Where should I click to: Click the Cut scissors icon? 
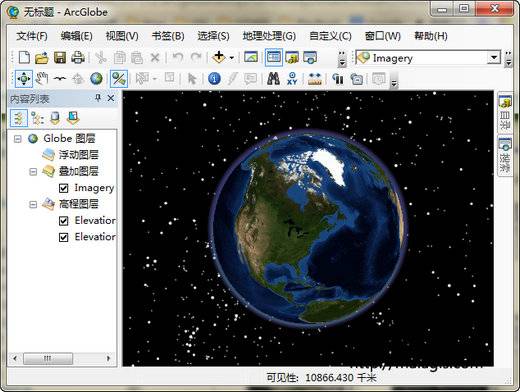tap(101, 58)
